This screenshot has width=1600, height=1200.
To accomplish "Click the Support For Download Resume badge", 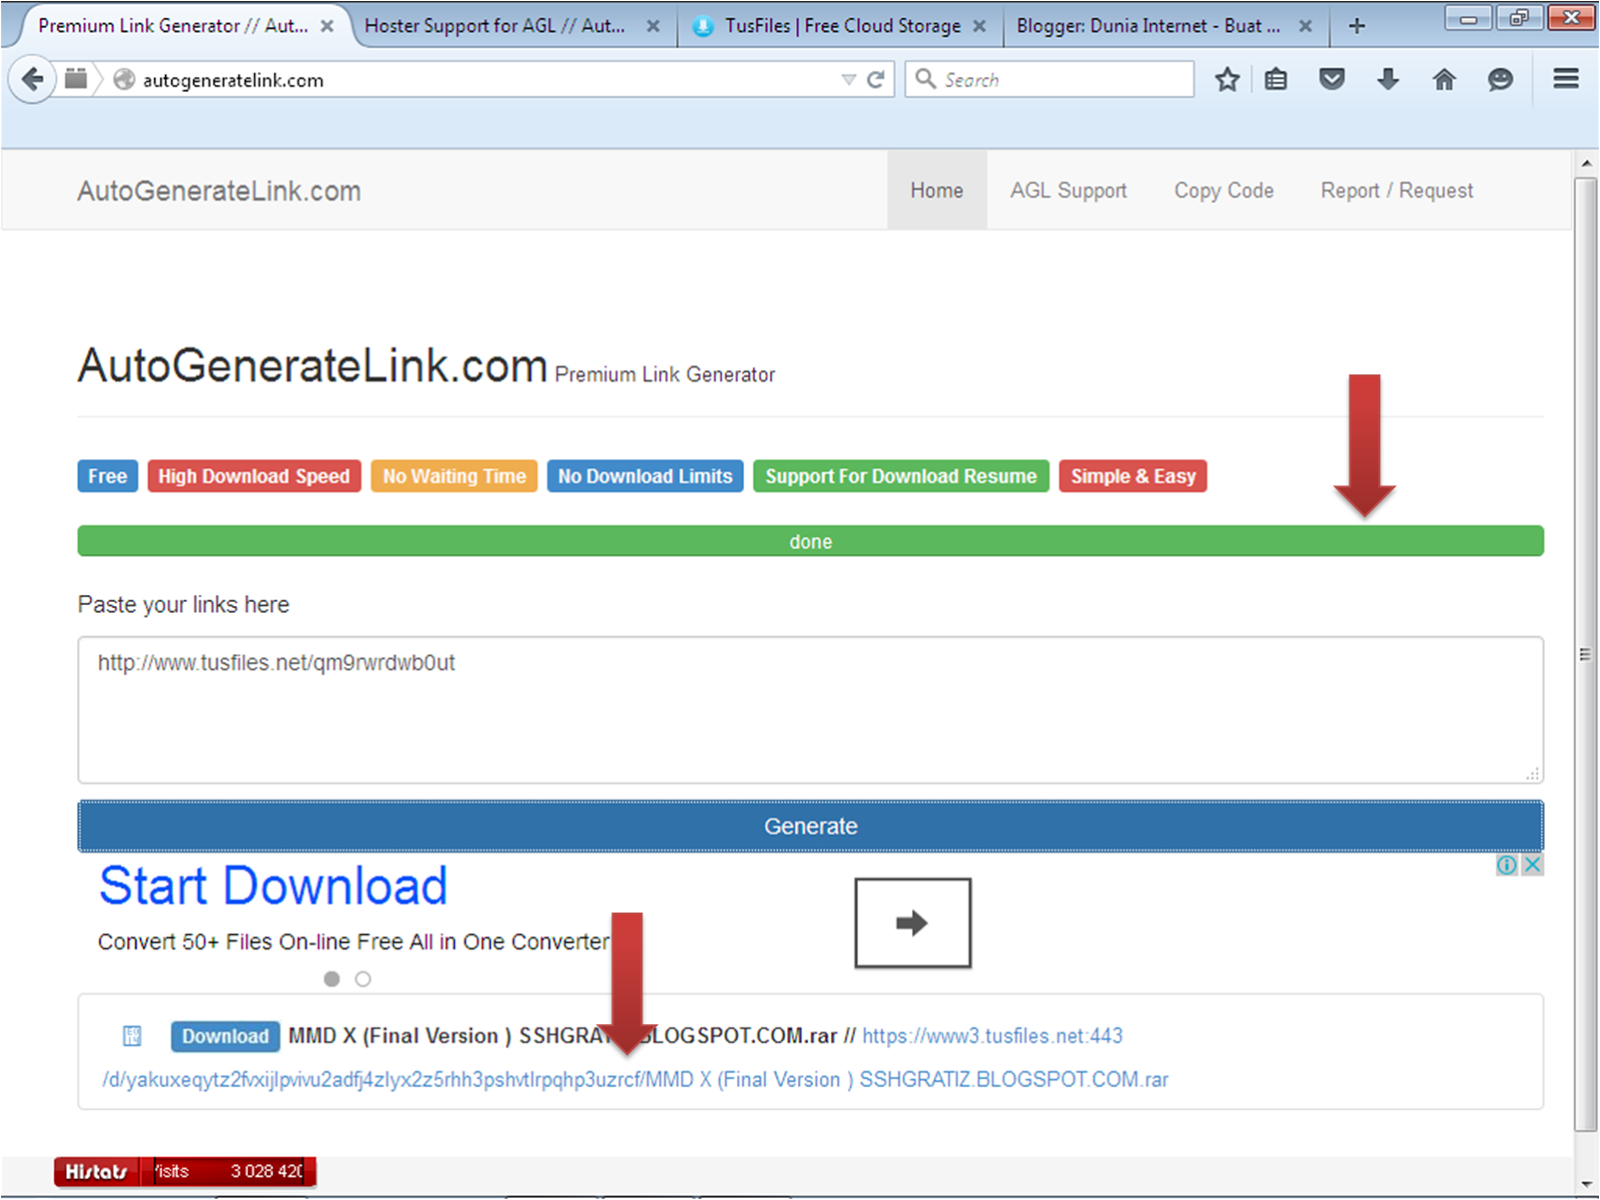I will 901,476.
